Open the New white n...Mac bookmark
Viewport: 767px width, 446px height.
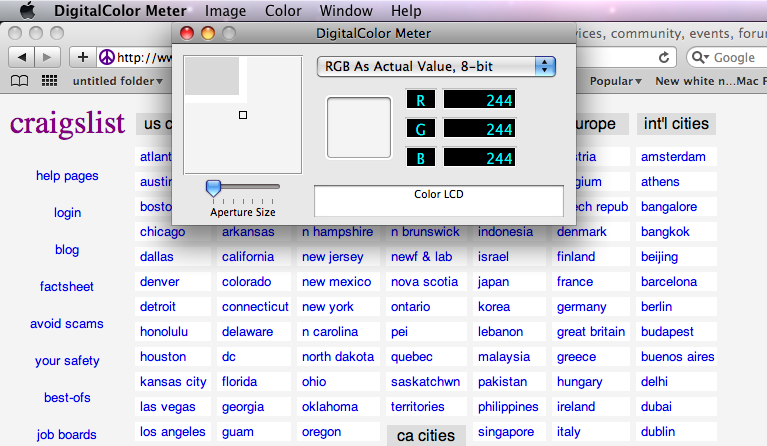(711, 81)
